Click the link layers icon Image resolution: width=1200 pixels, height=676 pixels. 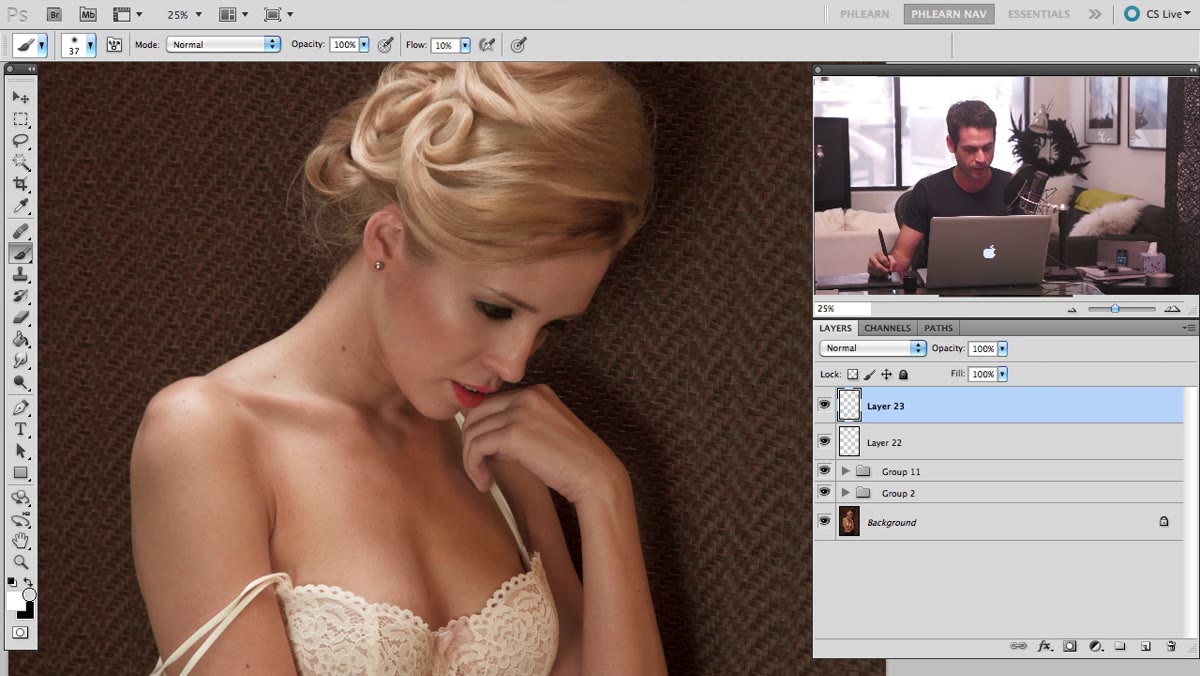(1018, 646)
